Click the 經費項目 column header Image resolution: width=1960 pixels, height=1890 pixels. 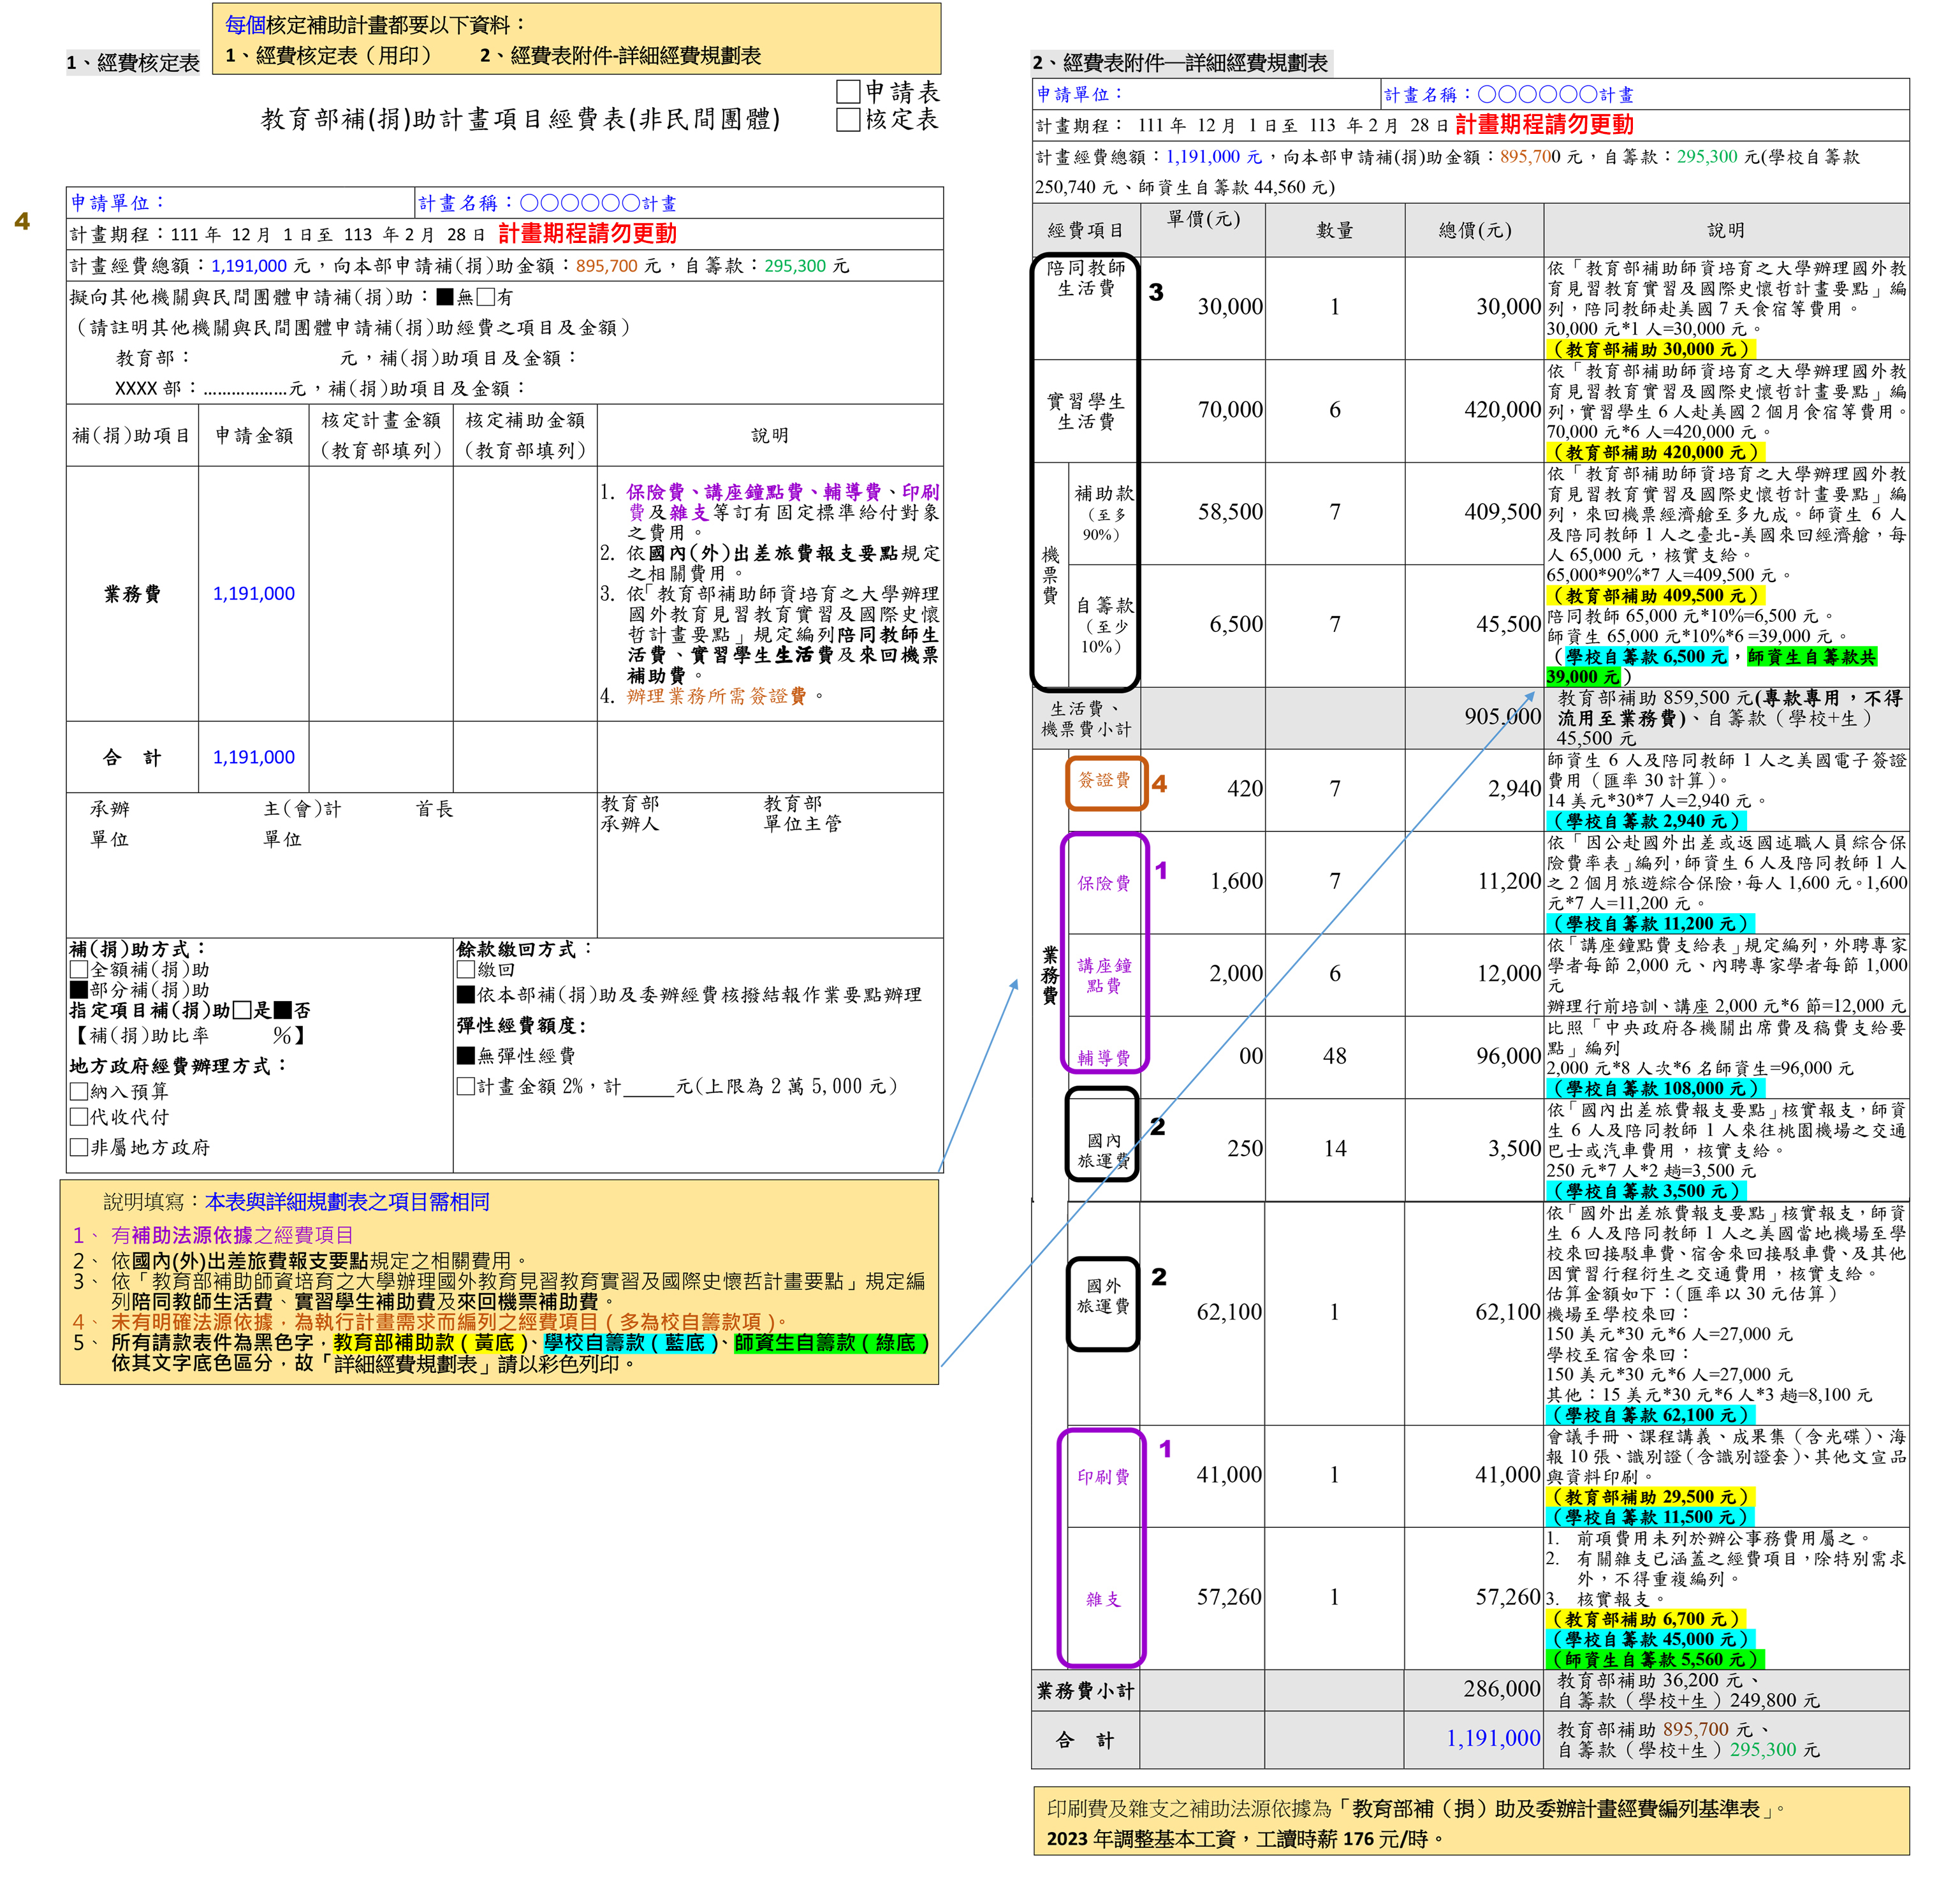tap(1086, 231)
